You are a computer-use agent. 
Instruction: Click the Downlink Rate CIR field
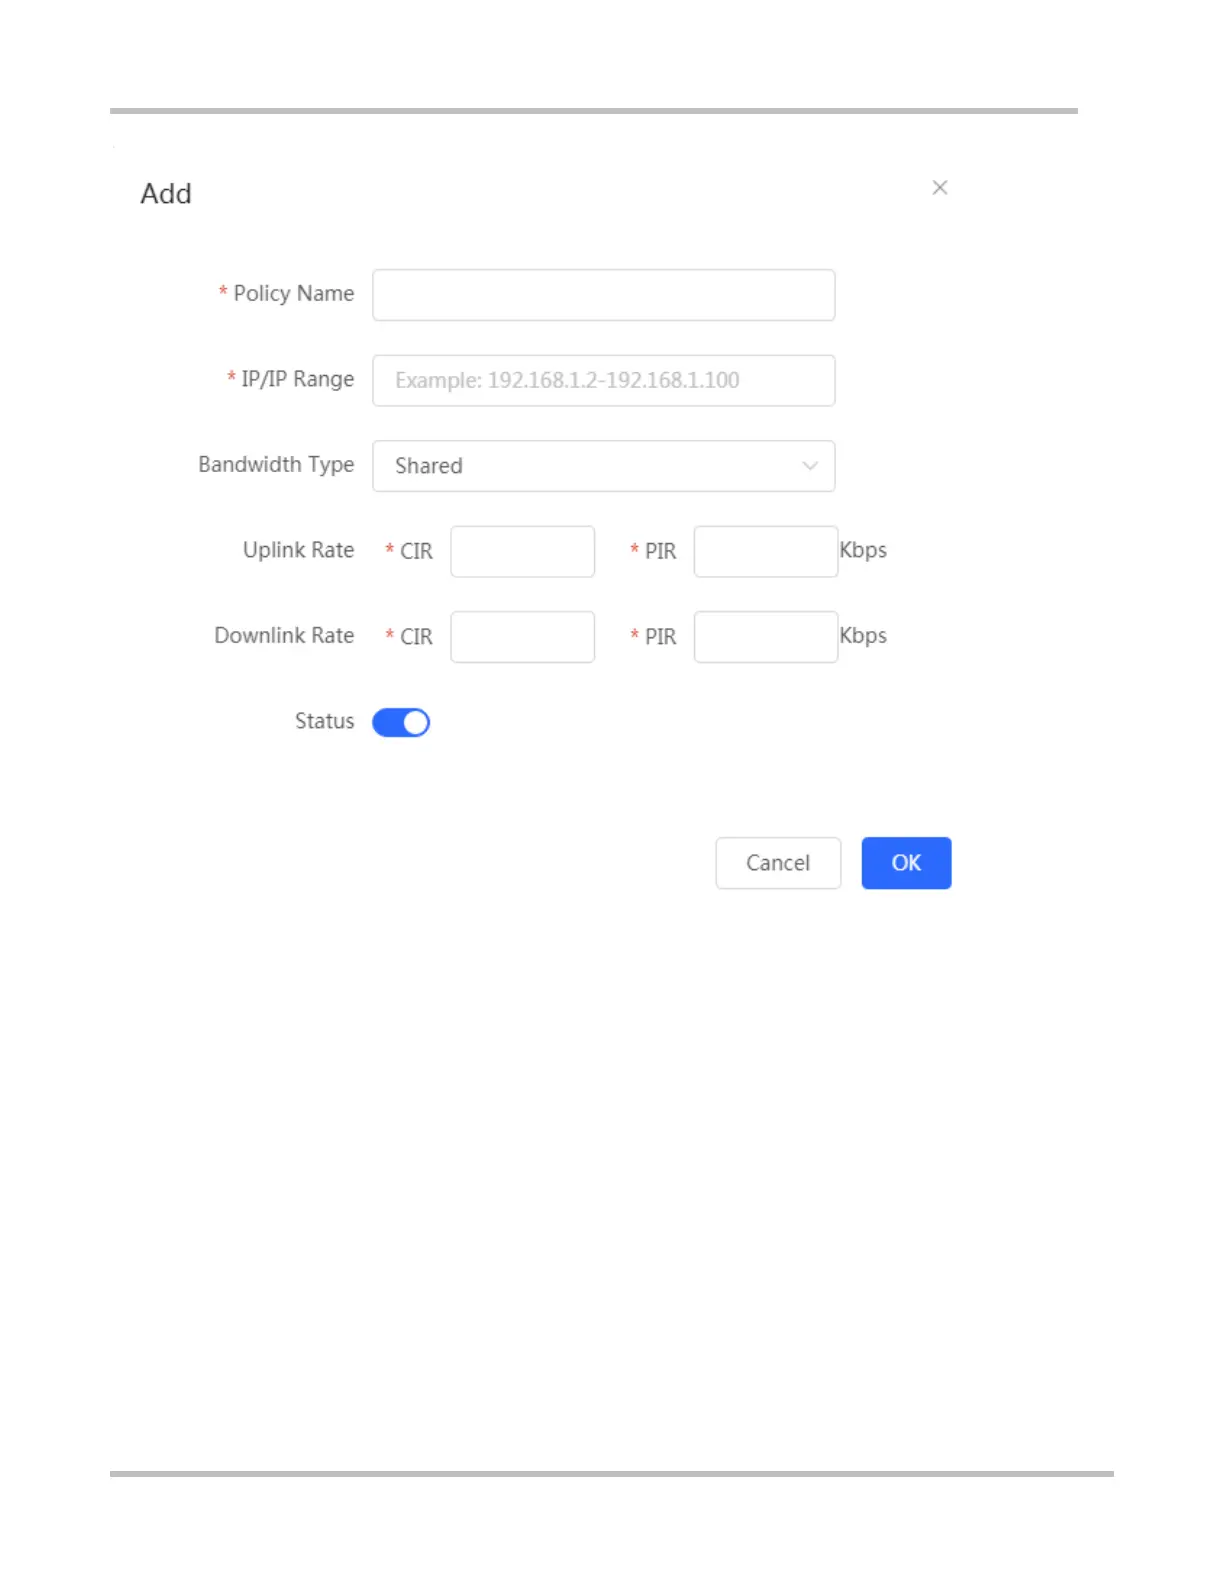coord(522,637)
